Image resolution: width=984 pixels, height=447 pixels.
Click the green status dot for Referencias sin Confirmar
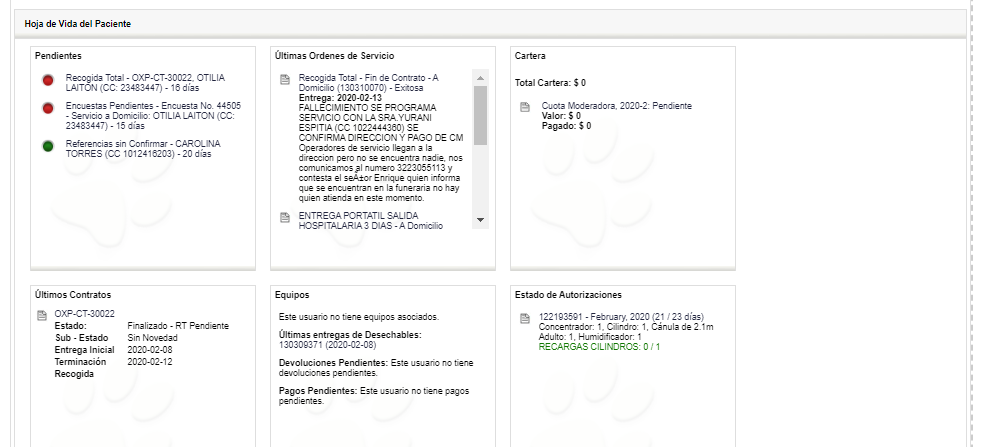tap(48, 146)
